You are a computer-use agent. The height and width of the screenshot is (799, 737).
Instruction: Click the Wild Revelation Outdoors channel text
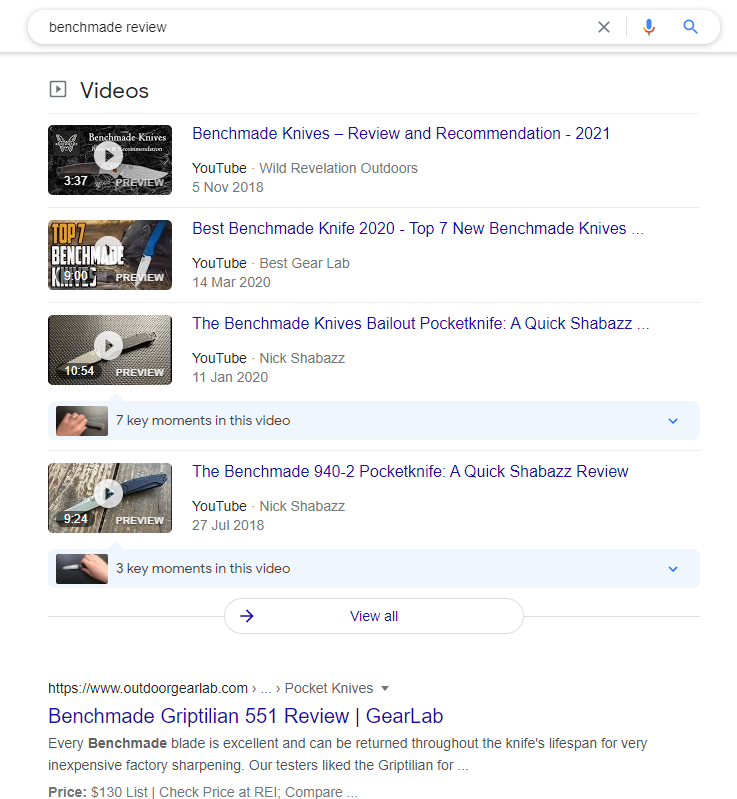click(338, 168)
